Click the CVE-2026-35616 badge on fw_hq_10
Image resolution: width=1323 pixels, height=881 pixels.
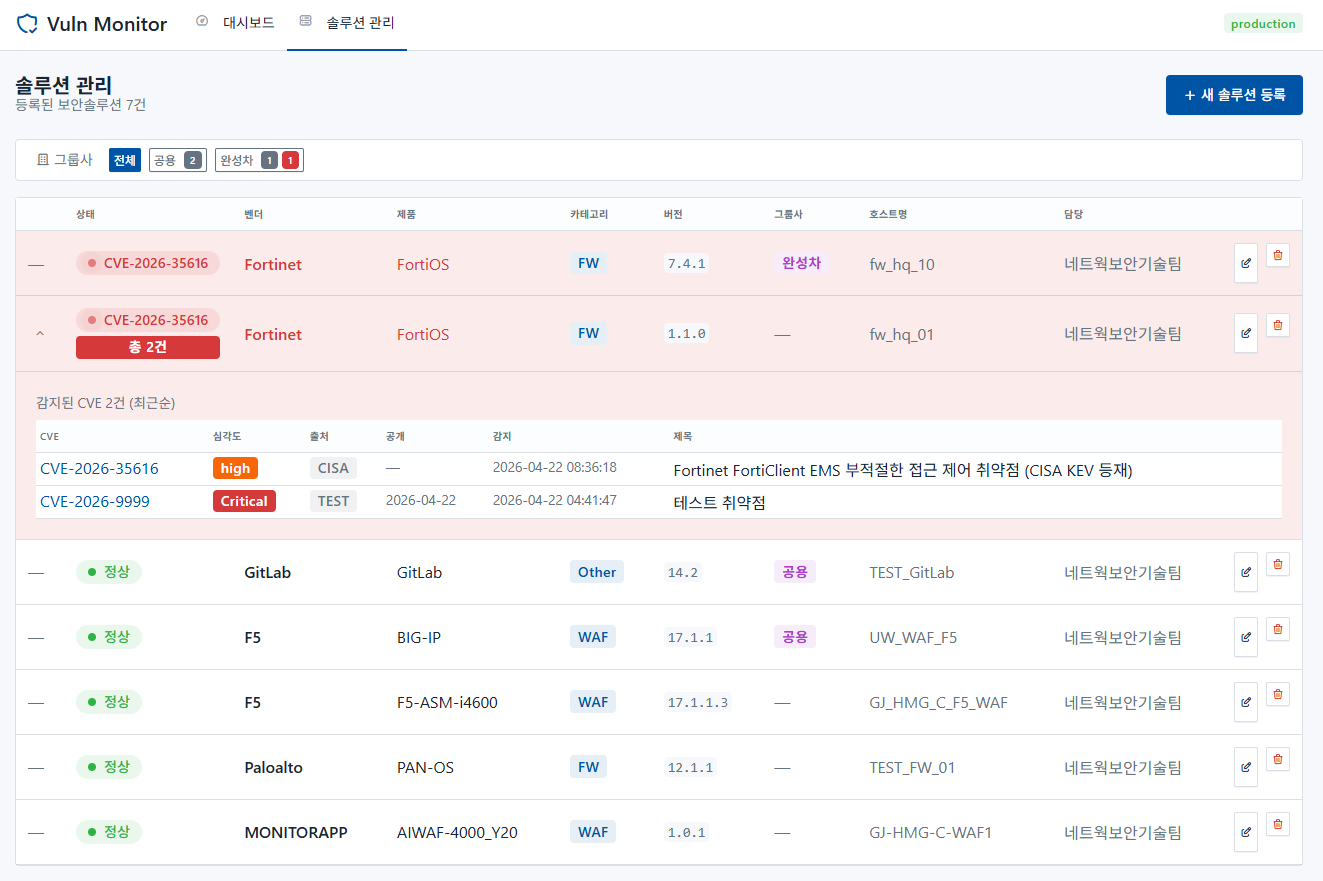pos(148,263)
